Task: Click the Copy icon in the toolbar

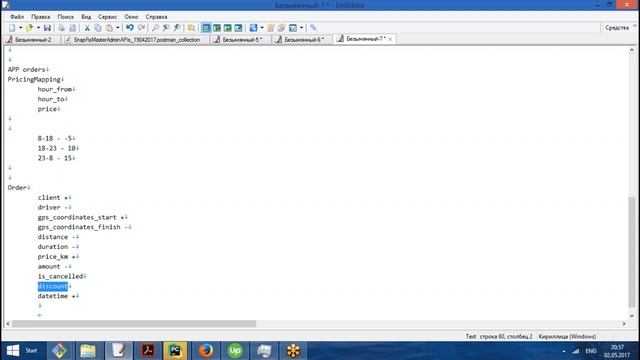Action: click(x=98, y=28)
